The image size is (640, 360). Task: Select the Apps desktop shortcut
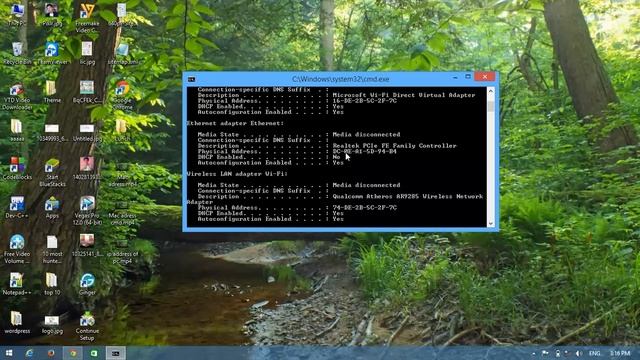point(52,207)
